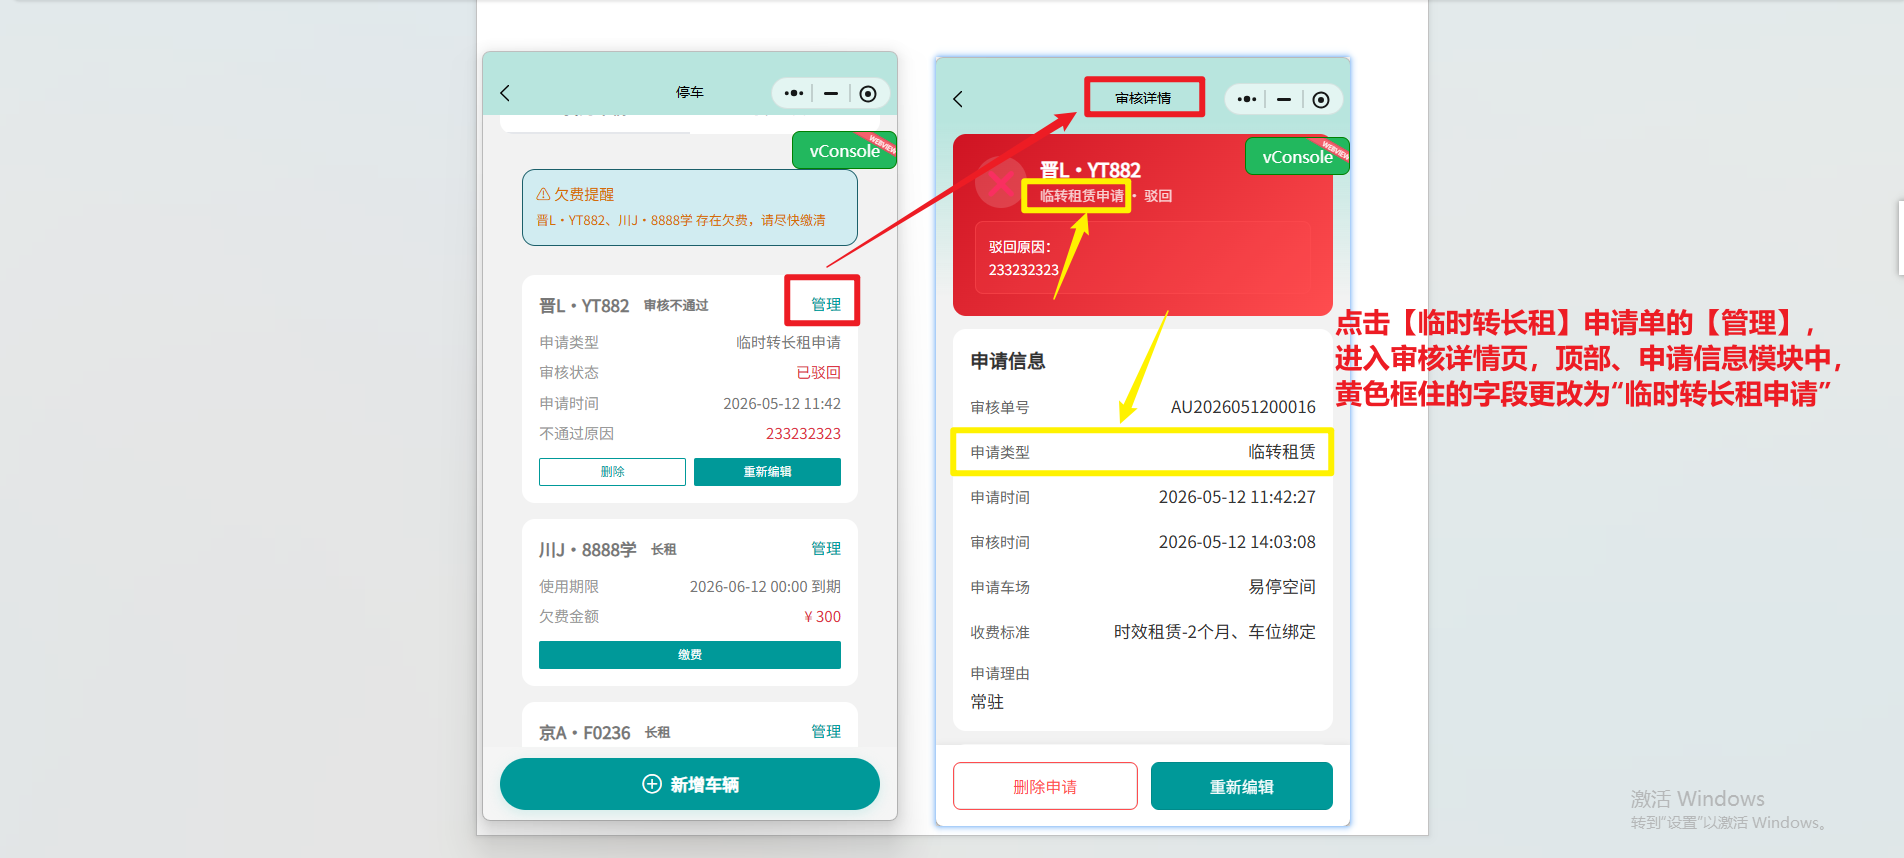Click the 已驳回 status text
The width and height of the screenshot is (1904, 858).
pyautogui.click(x=818, y=372)
